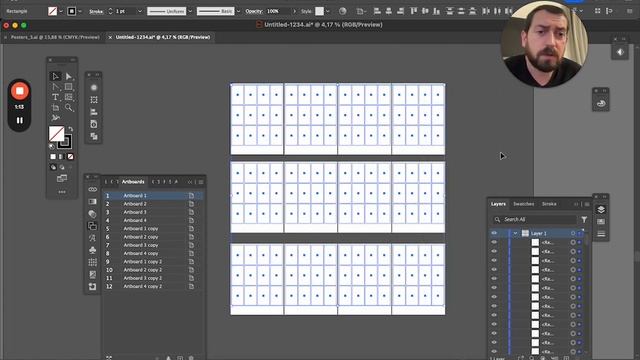Click the Fill swatch in toolbox
Image resolution: width=640 pixels, height=360 pixels.
point(56,133)
